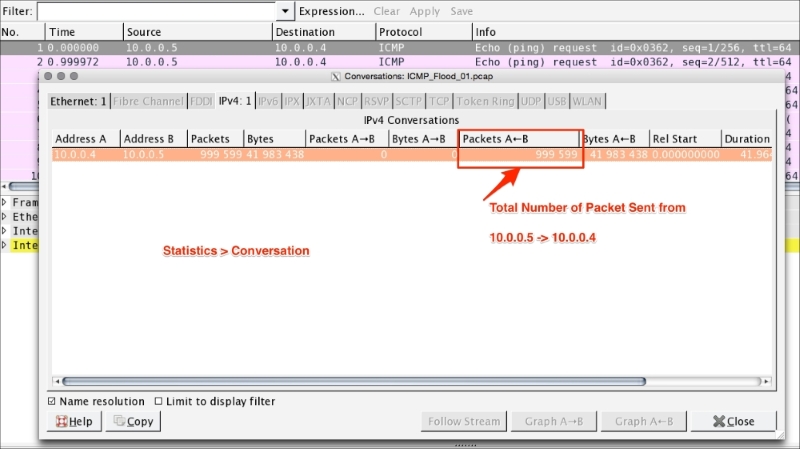
Task: Sort packet list by Source column
Action: click(x=197, y=32)
